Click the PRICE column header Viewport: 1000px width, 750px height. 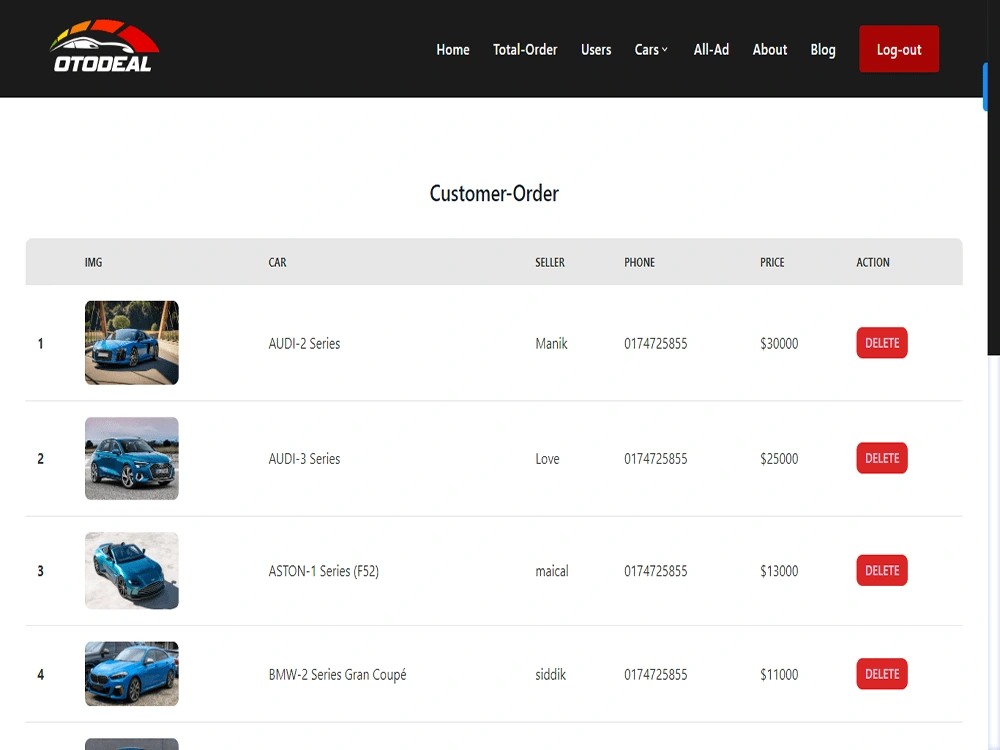pos(772,262)
